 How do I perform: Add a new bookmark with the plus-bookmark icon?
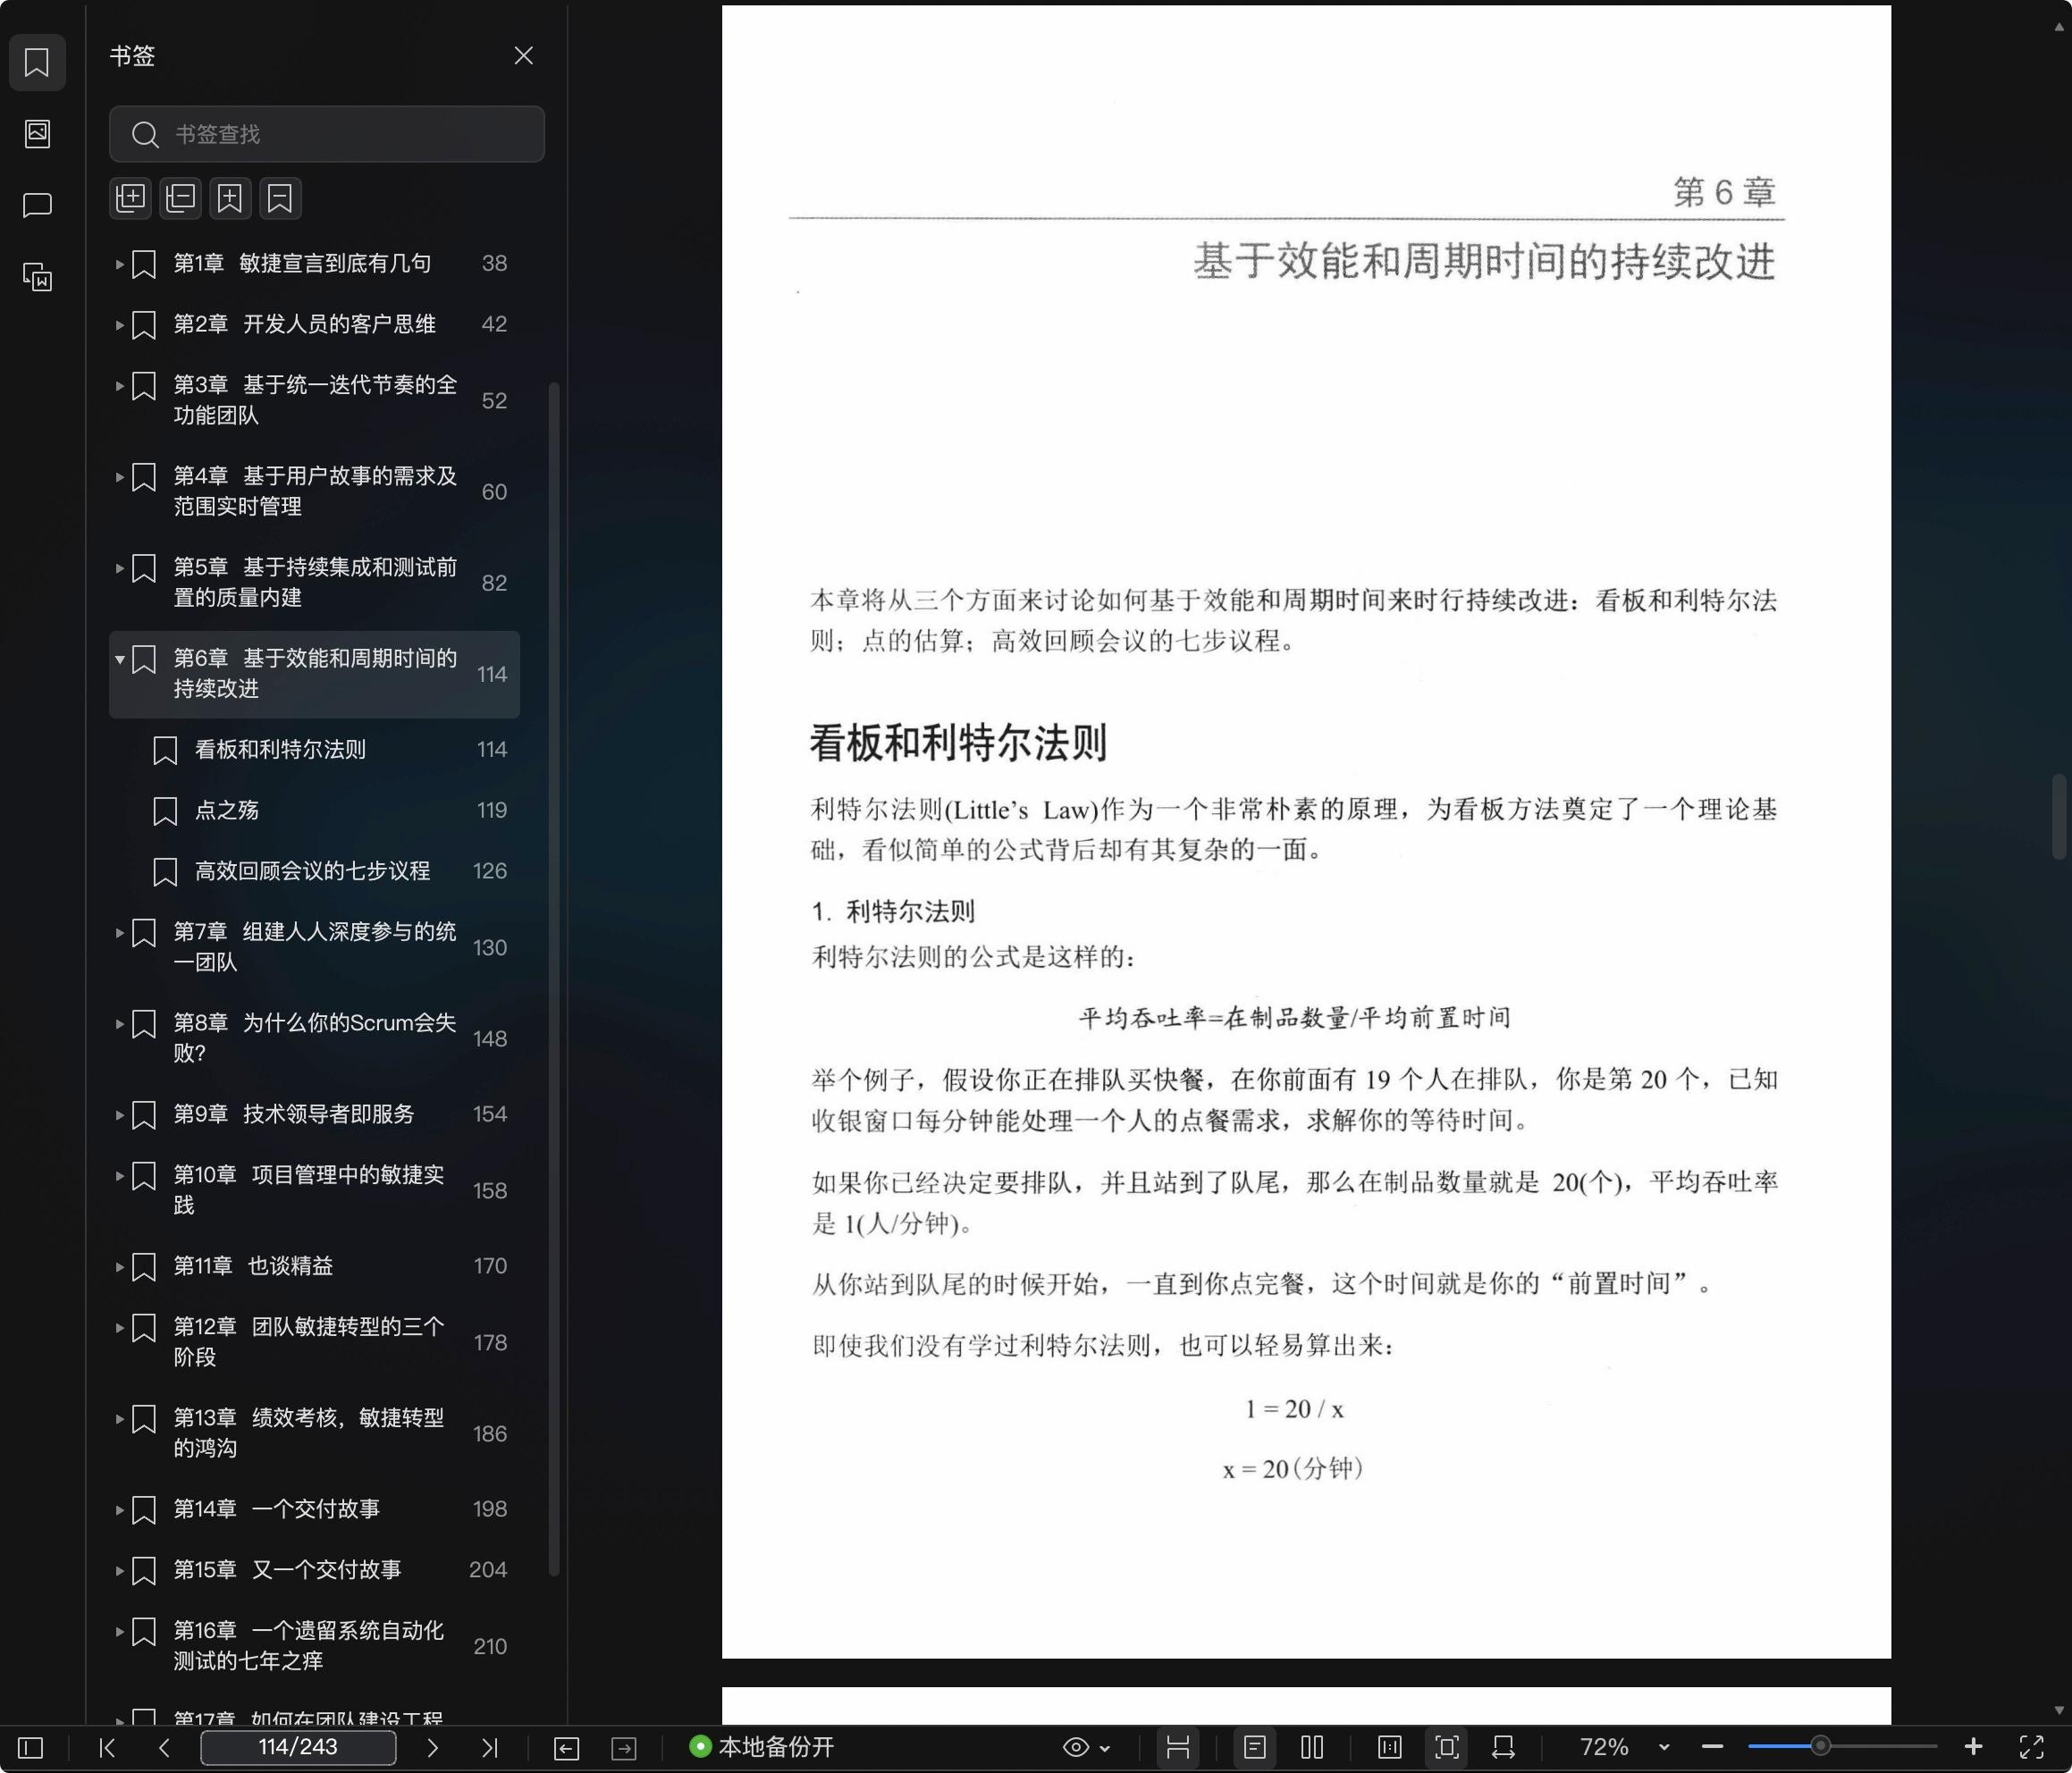[231, 198]
